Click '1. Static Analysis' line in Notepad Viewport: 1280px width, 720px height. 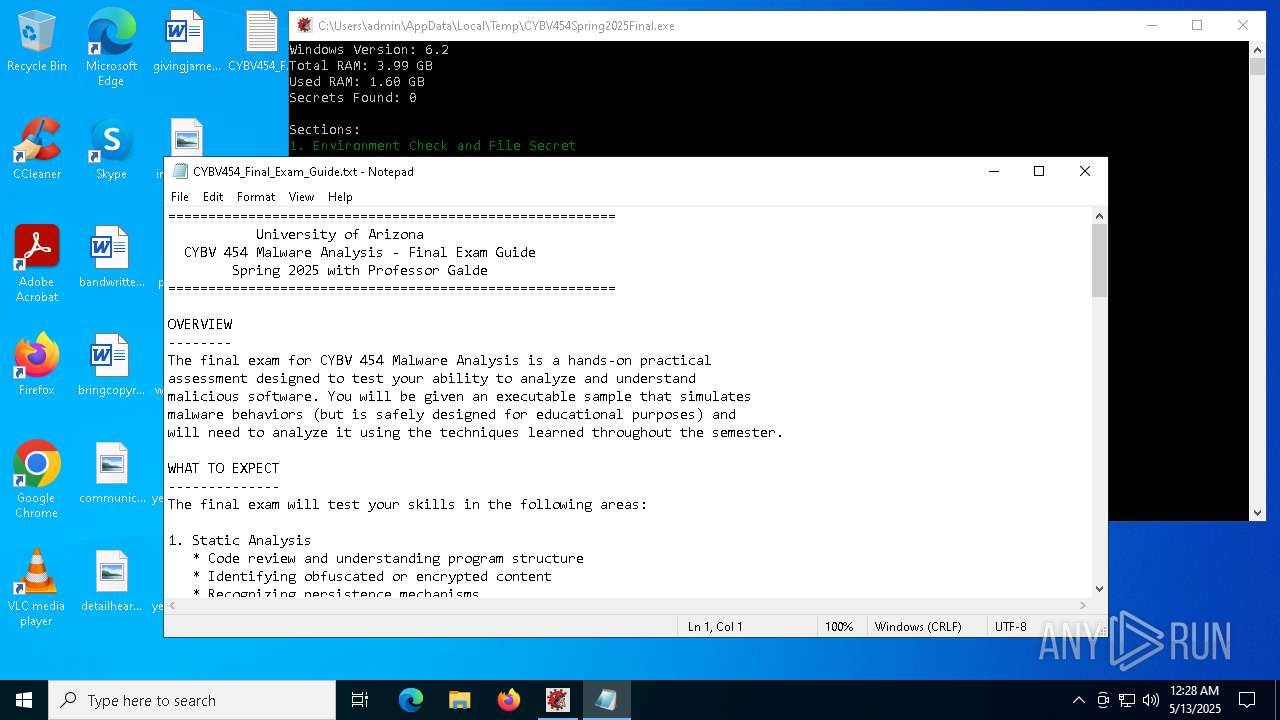(240, 540)
